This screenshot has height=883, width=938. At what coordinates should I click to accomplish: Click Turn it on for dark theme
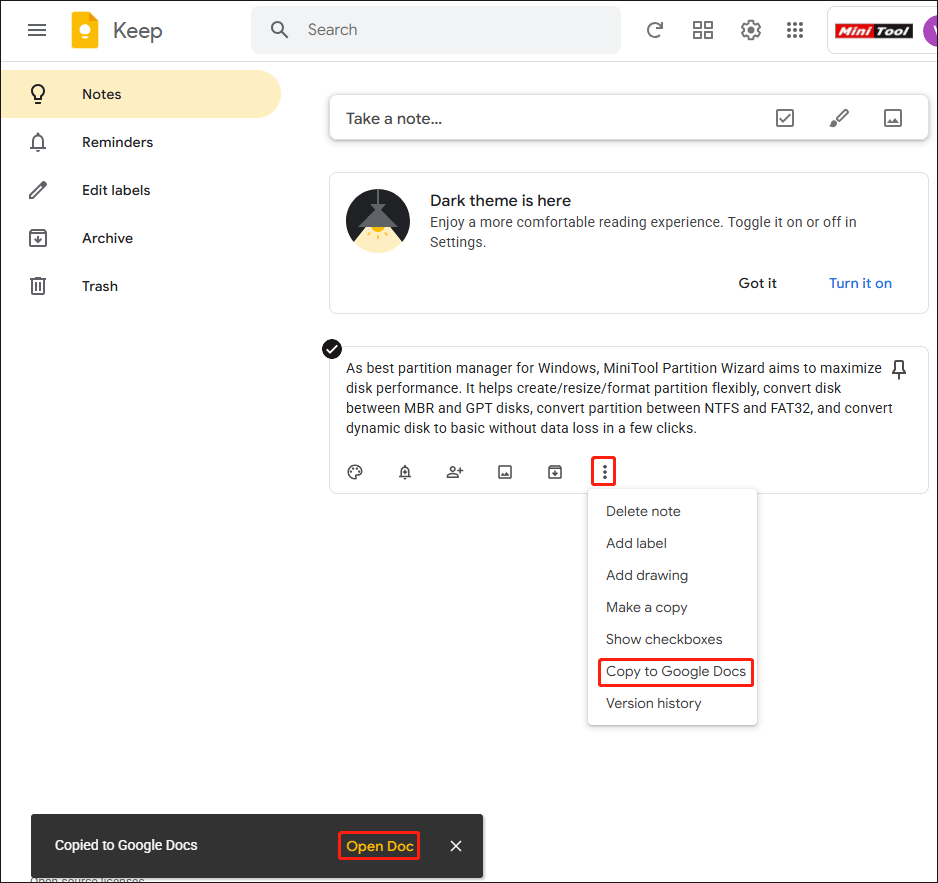(x=860, y=283)
